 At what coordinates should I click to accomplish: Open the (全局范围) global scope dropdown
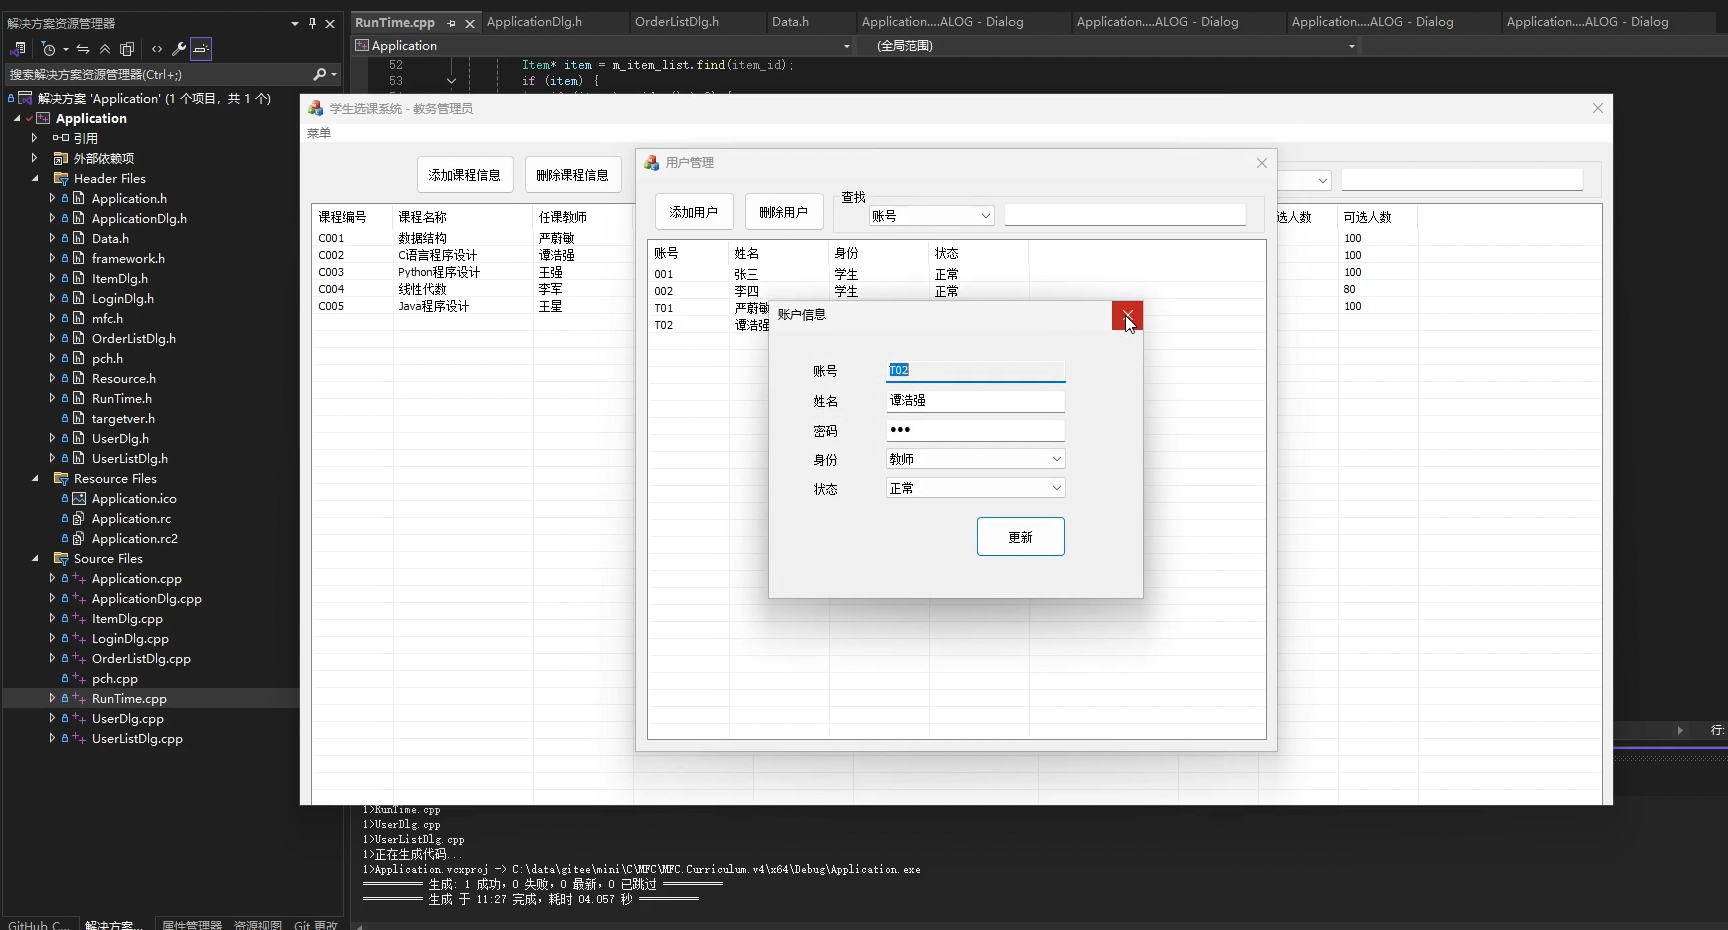coord(1352,46)
